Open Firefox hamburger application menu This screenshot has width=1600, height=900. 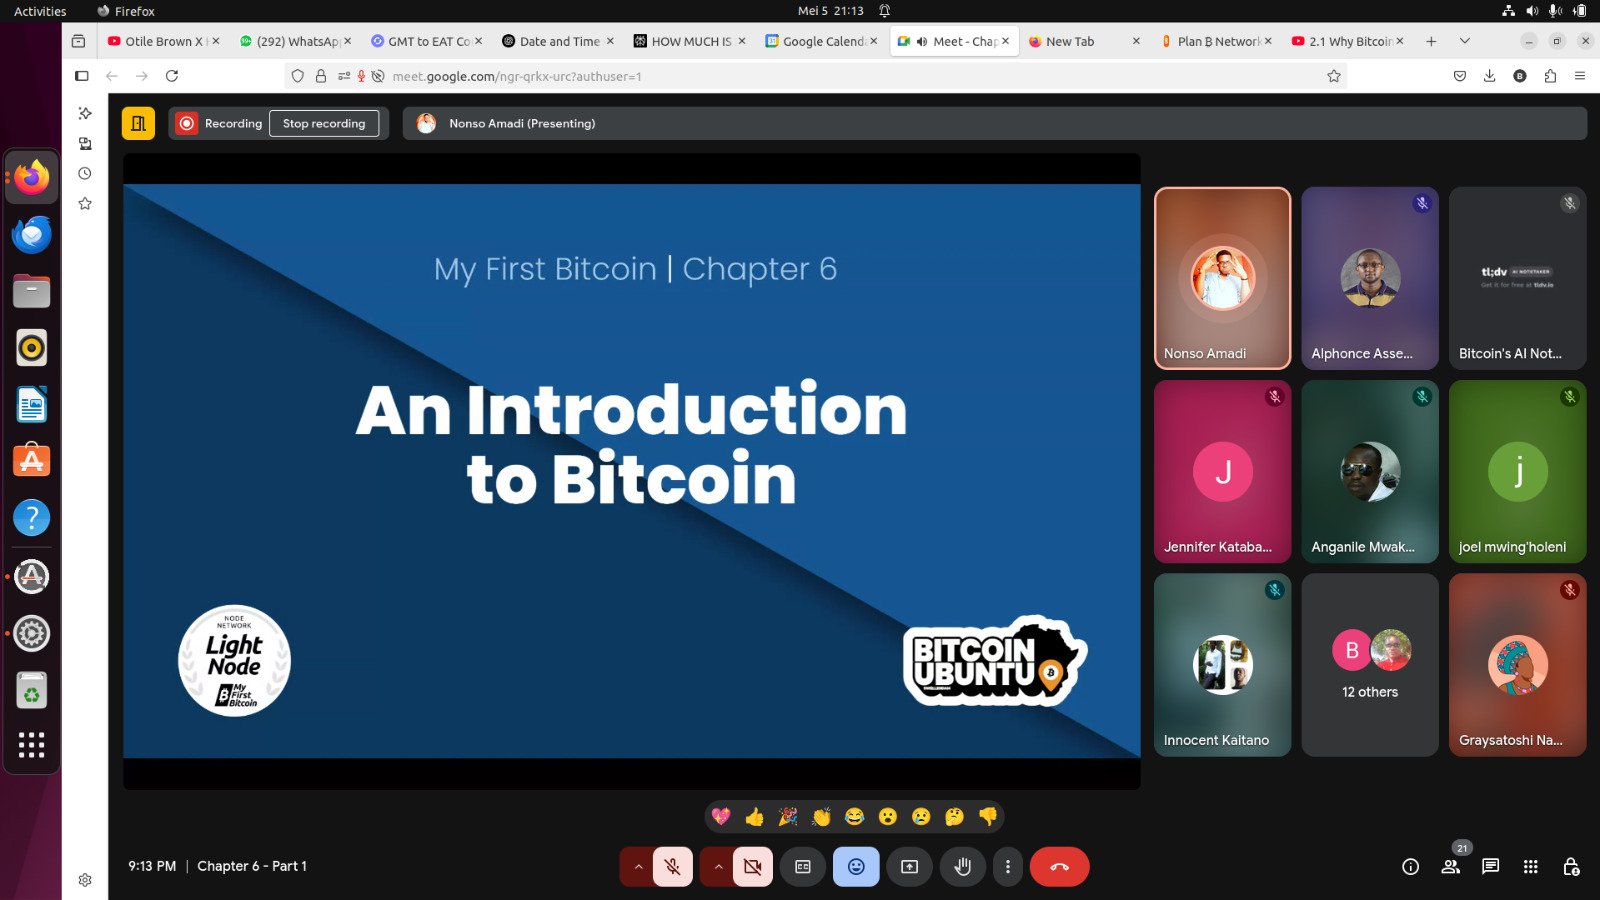click(x=1580, y=76)
